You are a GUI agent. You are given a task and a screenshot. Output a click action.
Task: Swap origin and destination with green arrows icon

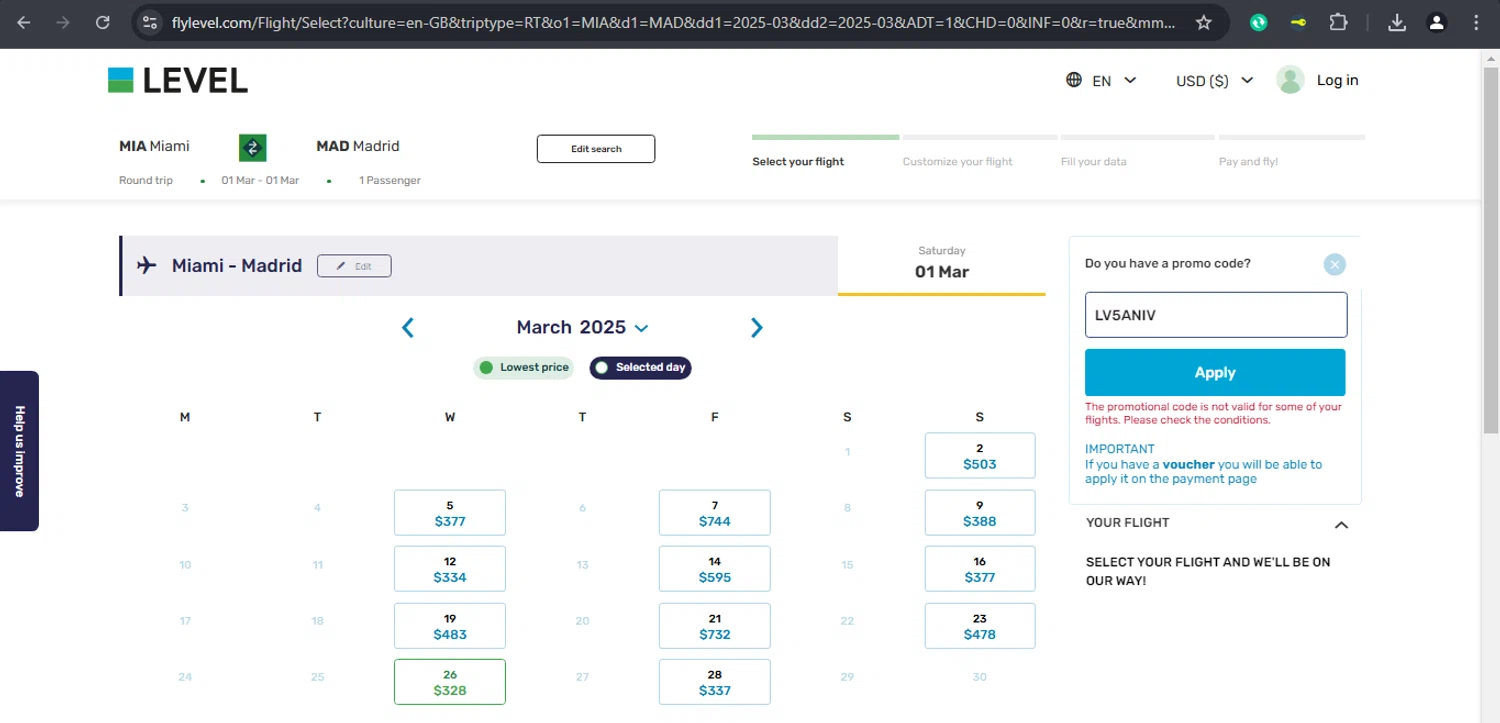pyautogui.click(x=252, y=148)
